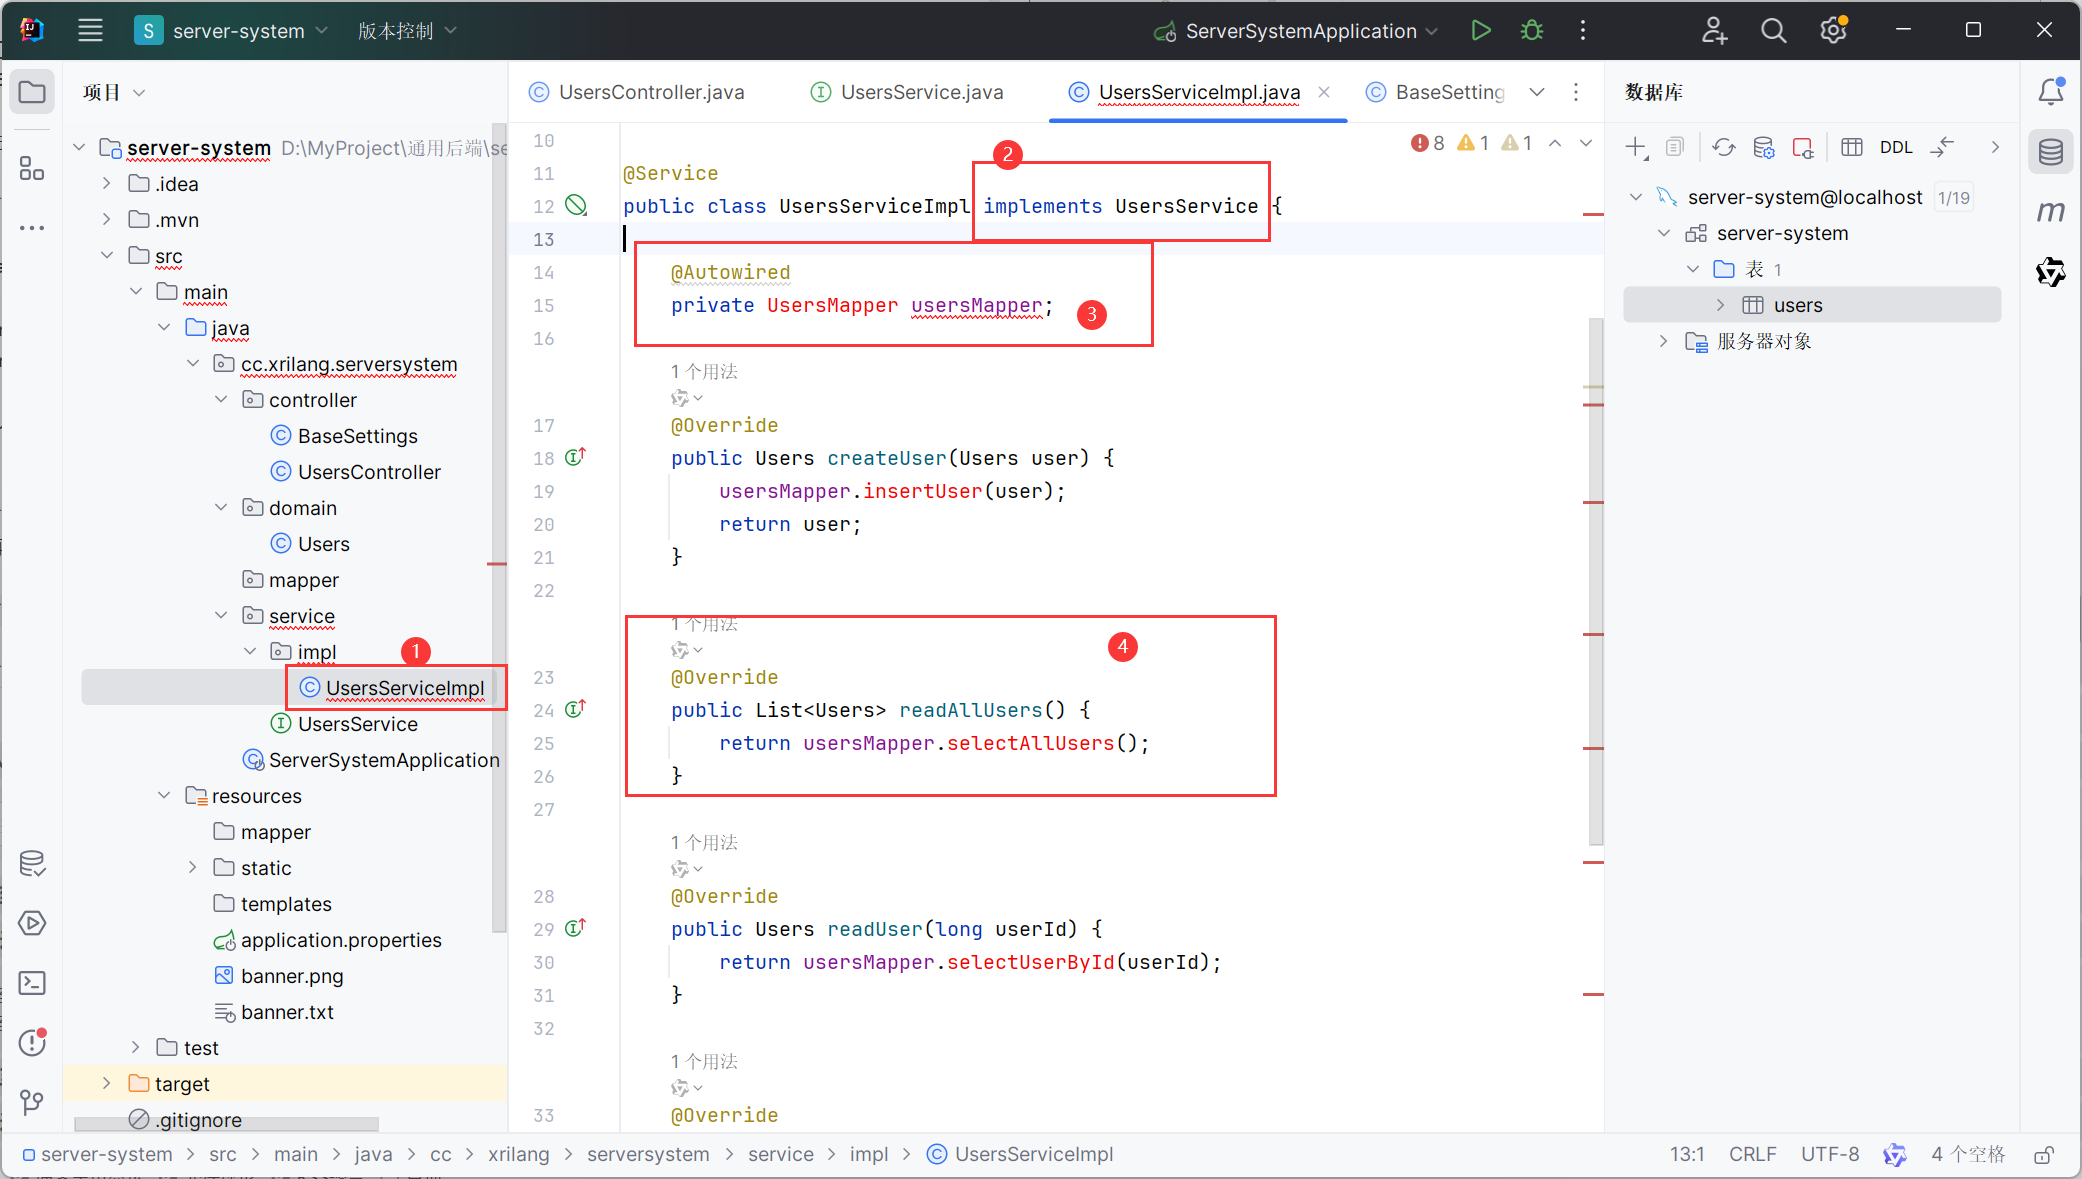Switch to the UsersService.java tab
This screenshot has width=2082, height=1179.
920,92
